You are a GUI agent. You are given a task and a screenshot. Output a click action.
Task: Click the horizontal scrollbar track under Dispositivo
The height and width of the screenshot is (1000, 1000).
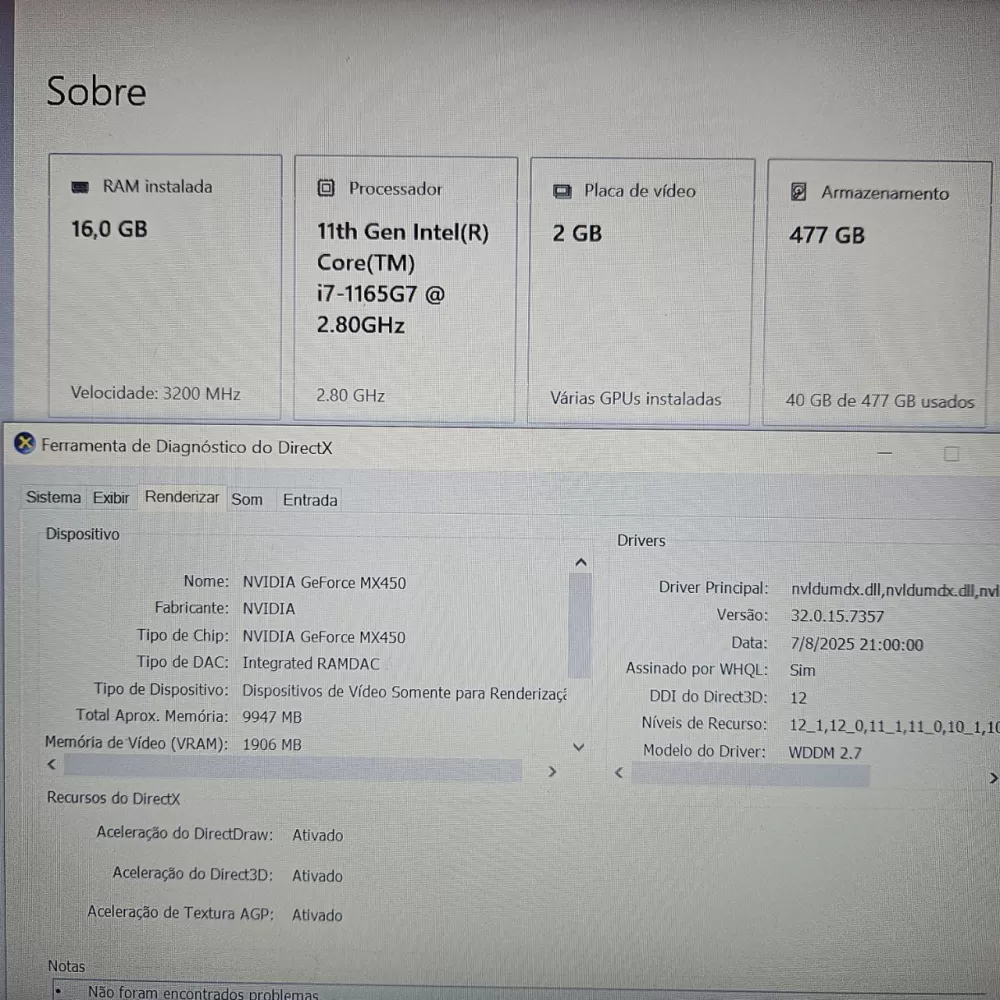click(x=300, y=767)
